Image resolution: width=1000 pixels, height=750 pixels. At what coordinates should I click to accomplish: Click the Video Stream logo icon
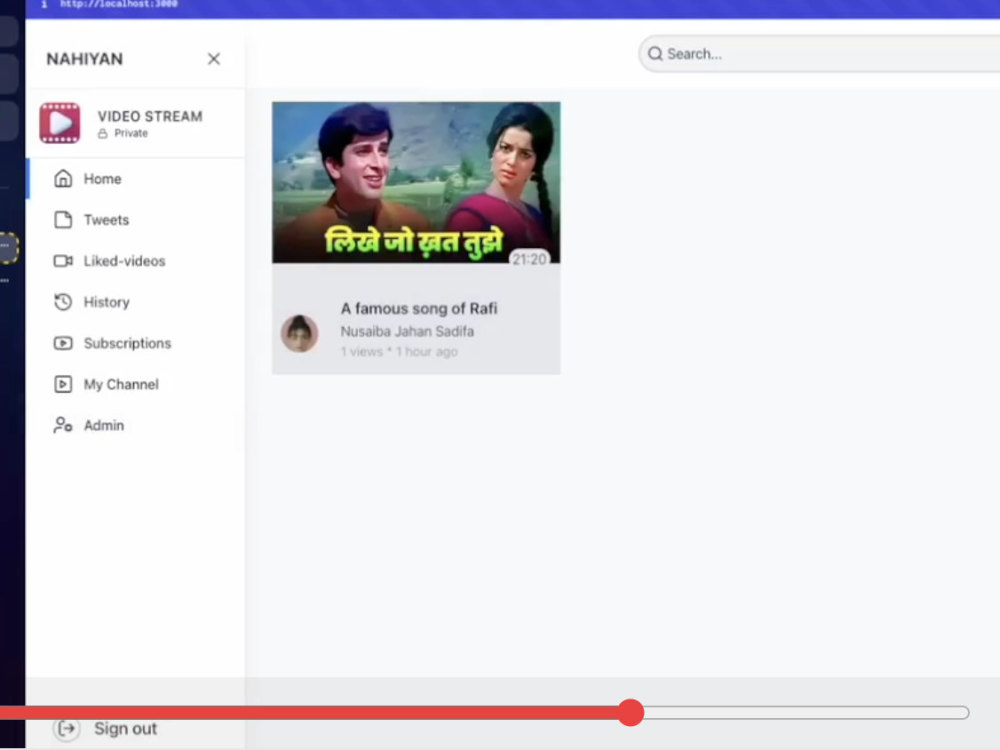tap(60, 123)
